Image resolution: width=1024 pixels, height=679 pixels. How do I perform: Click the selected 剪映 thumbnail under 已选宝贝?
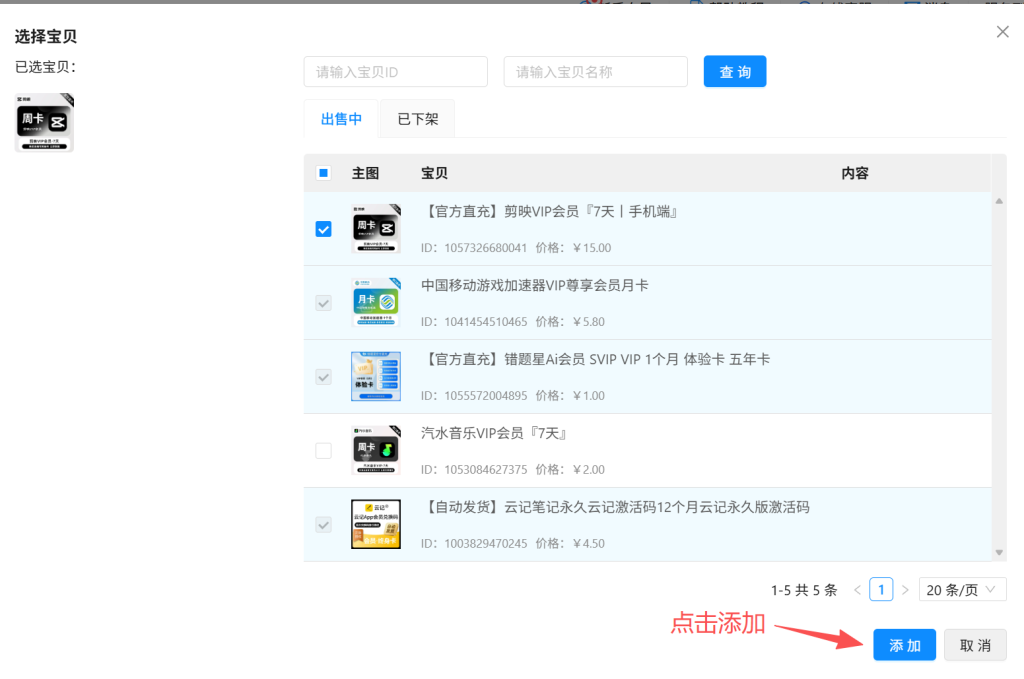point(44,123)
